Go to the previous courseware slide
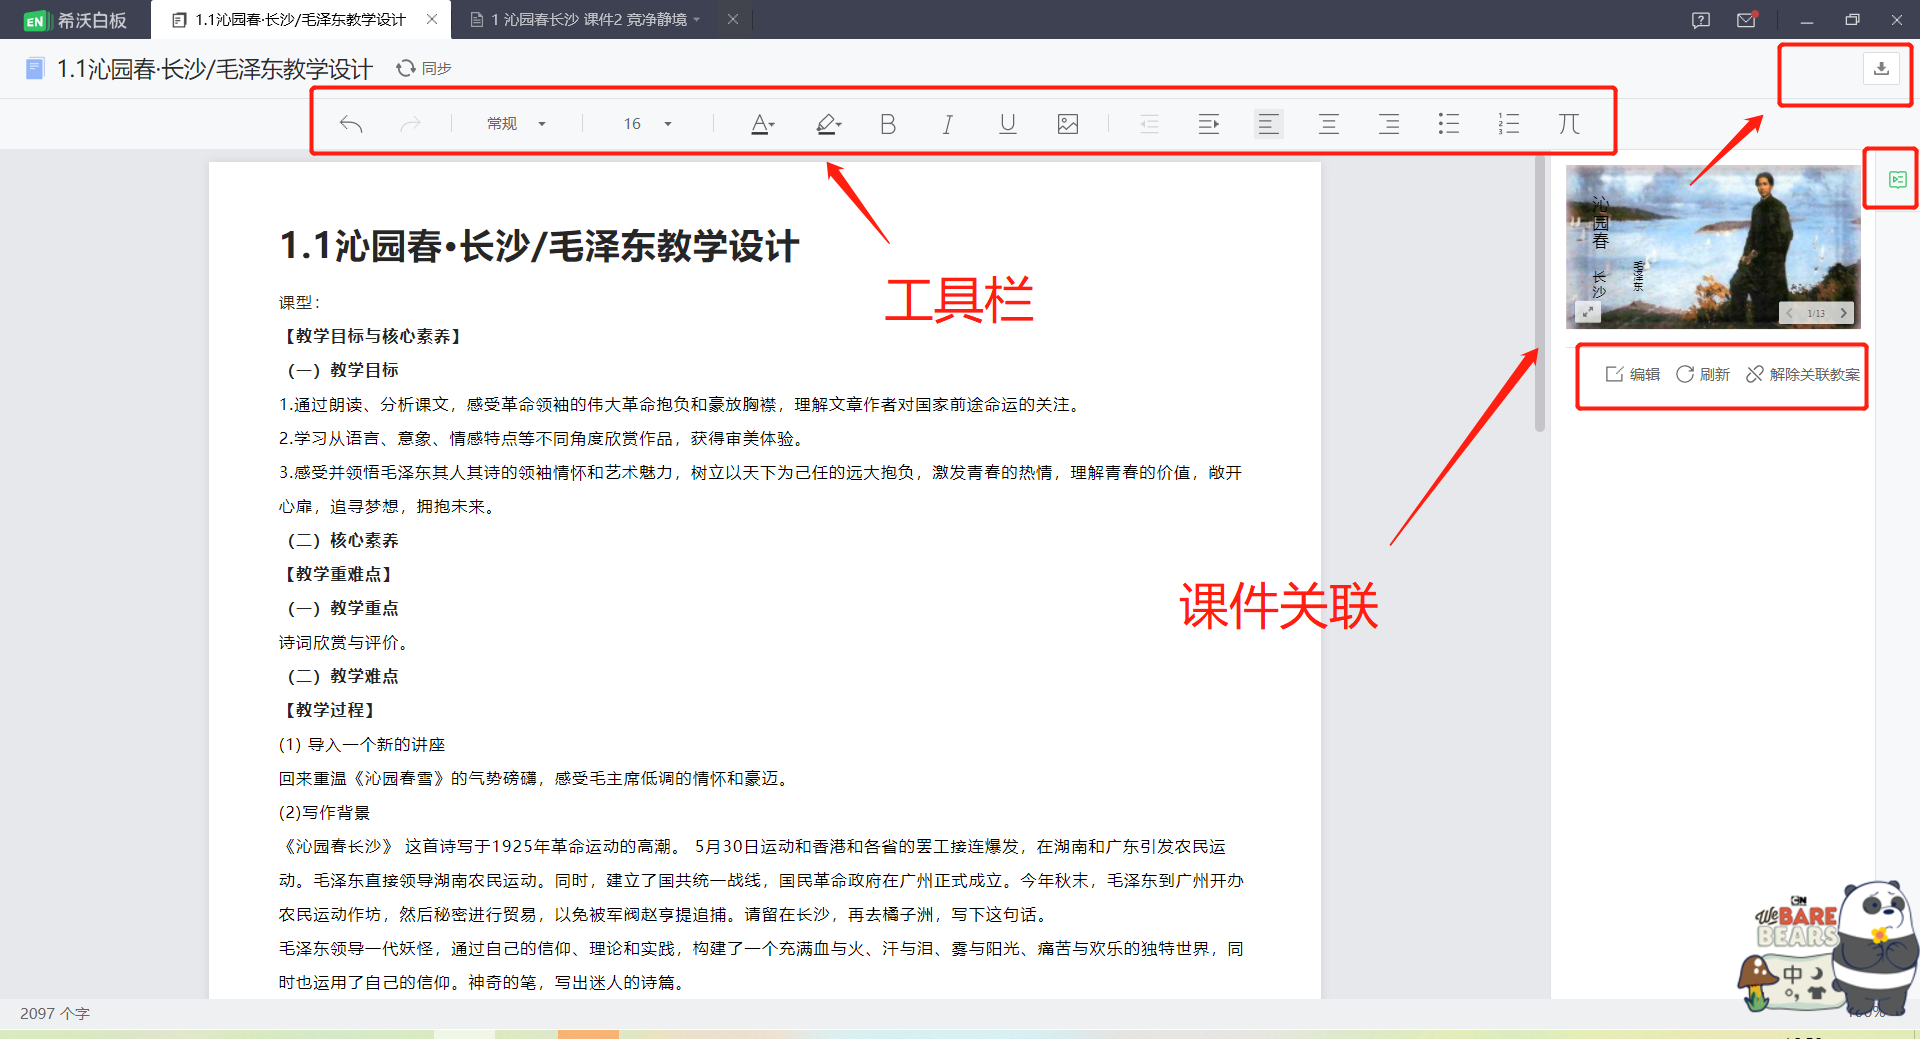Screen dimensions: 1920x1039 pos(1790,313)
